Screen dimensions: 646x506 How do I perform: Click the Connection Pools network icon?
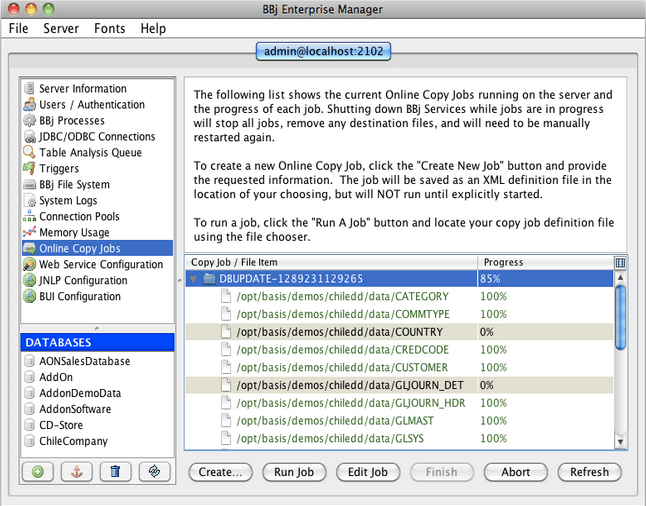point(29,216)
